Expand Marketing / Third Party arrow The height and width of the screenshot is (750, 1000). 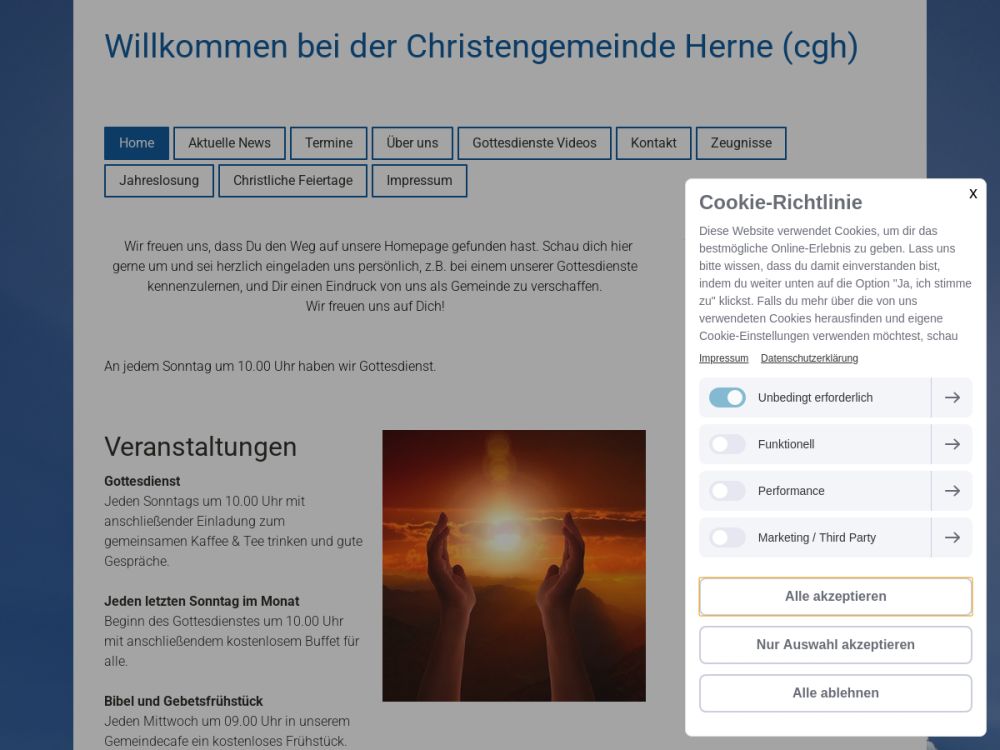952,538
